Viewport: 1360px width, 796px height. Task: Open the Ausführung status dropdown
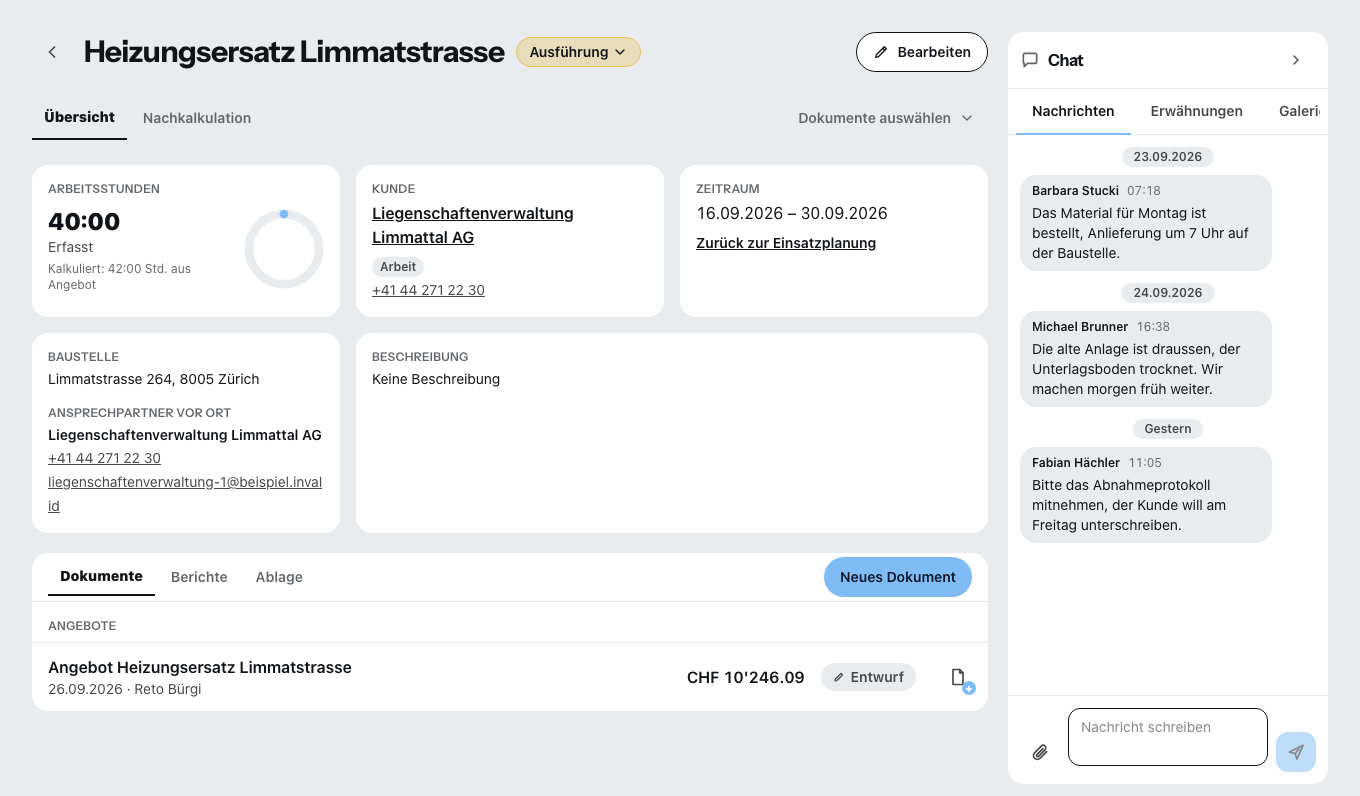point(578,52)
